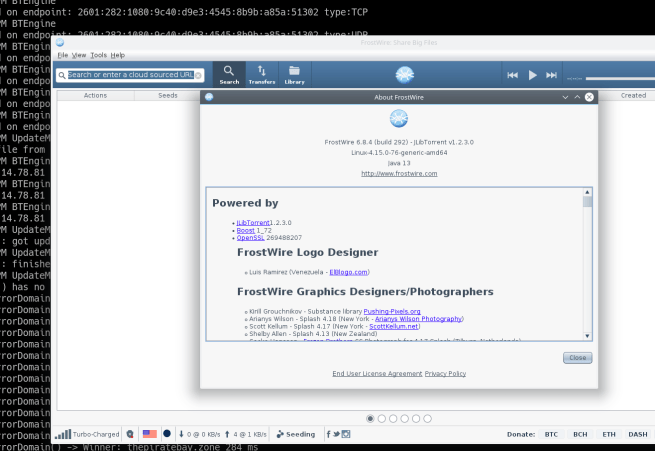The image size is (655, 451).
Task: Skip to previous track in player
Action: tap(513, 75)
